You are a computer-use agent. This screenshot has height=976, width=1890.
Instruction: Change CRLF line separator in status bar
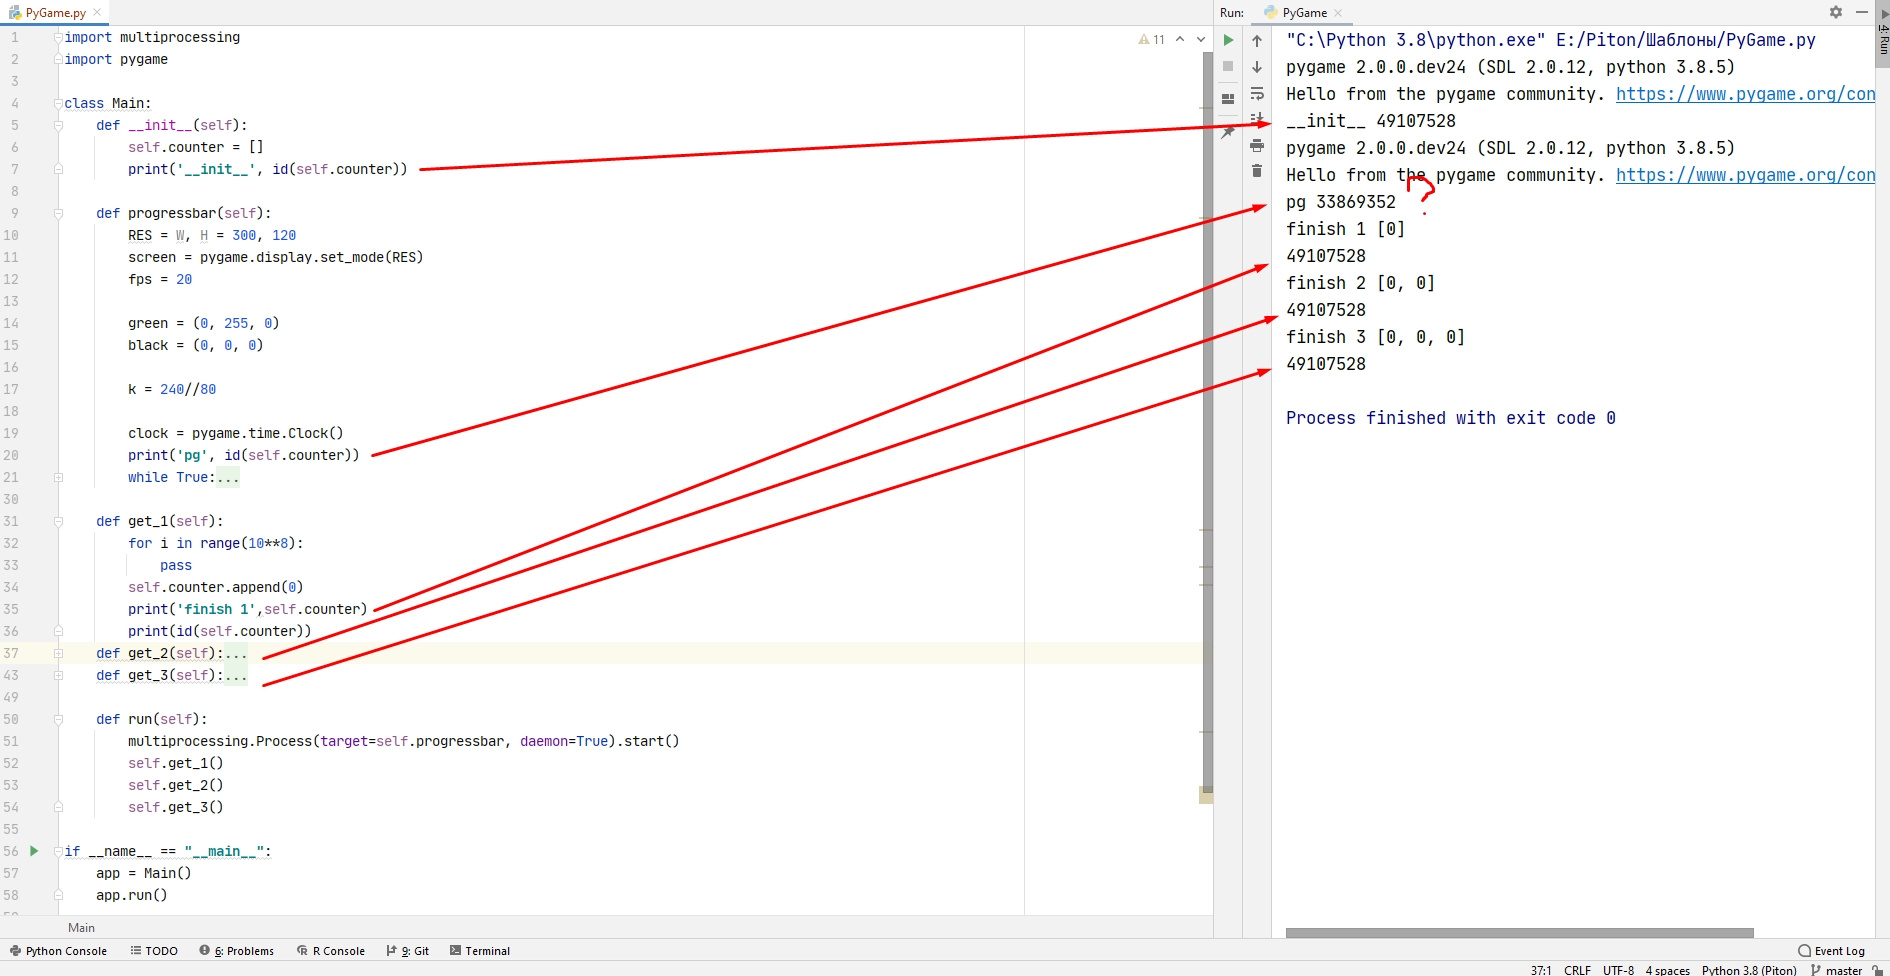click(1577, 970)
